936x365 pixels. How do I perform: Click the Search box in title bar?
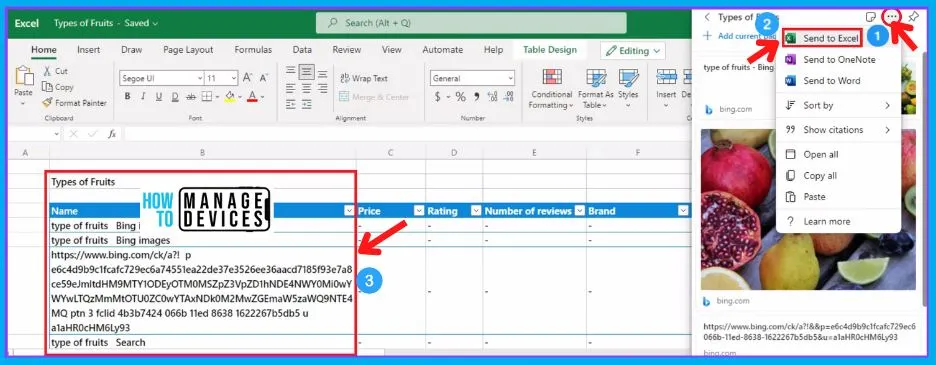pyautogui.click(x=471, y=23)
